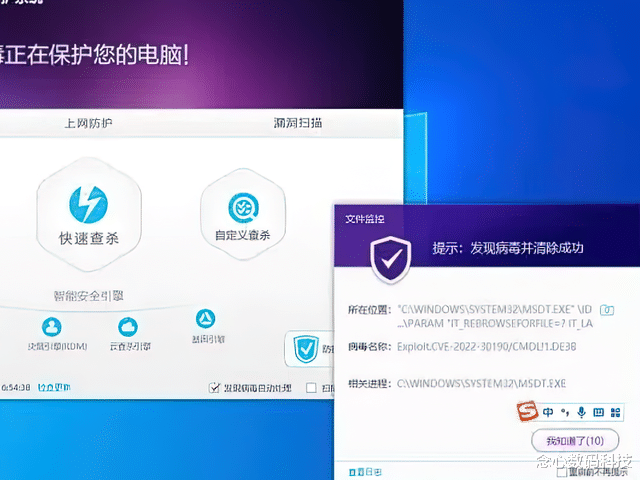Click the MSDT.EXE path after 所在位置
This screenshot has width=640, height=480.
click(495, 309)
